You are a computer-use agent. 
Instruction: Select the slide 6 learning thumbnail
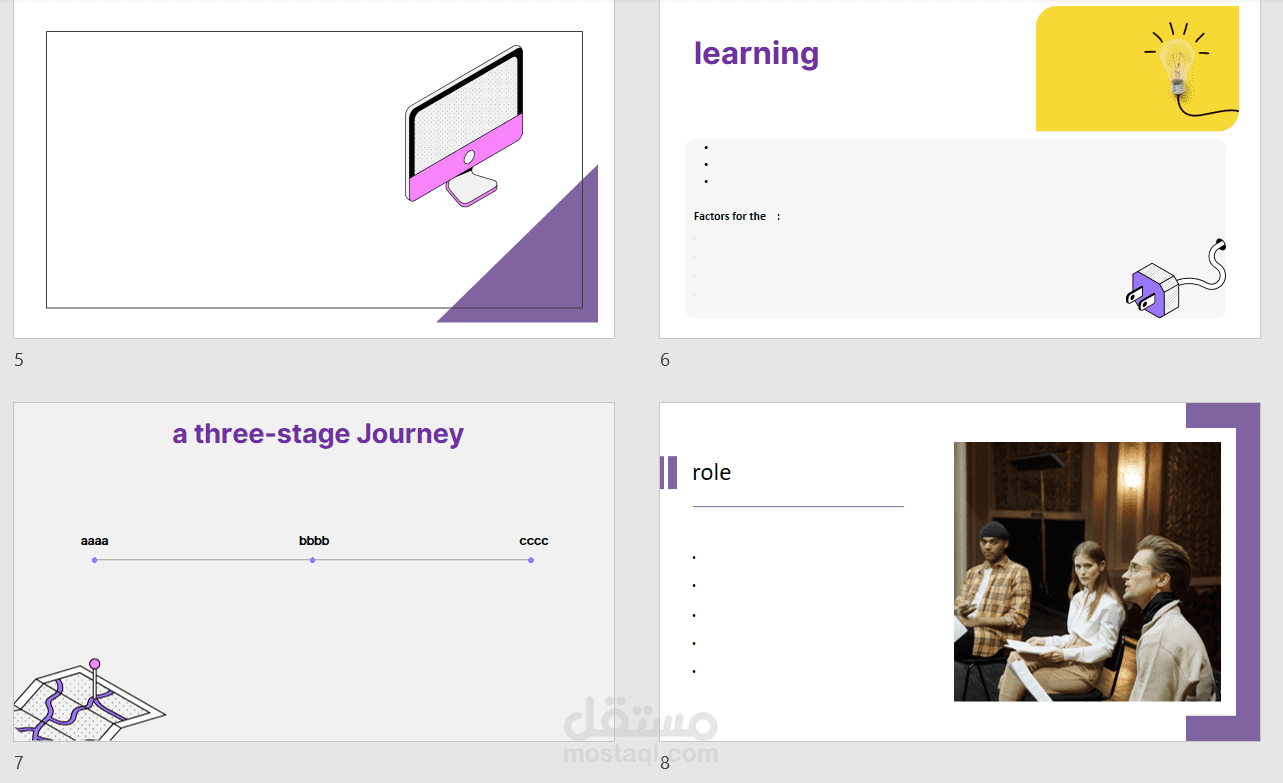[960, 169]
